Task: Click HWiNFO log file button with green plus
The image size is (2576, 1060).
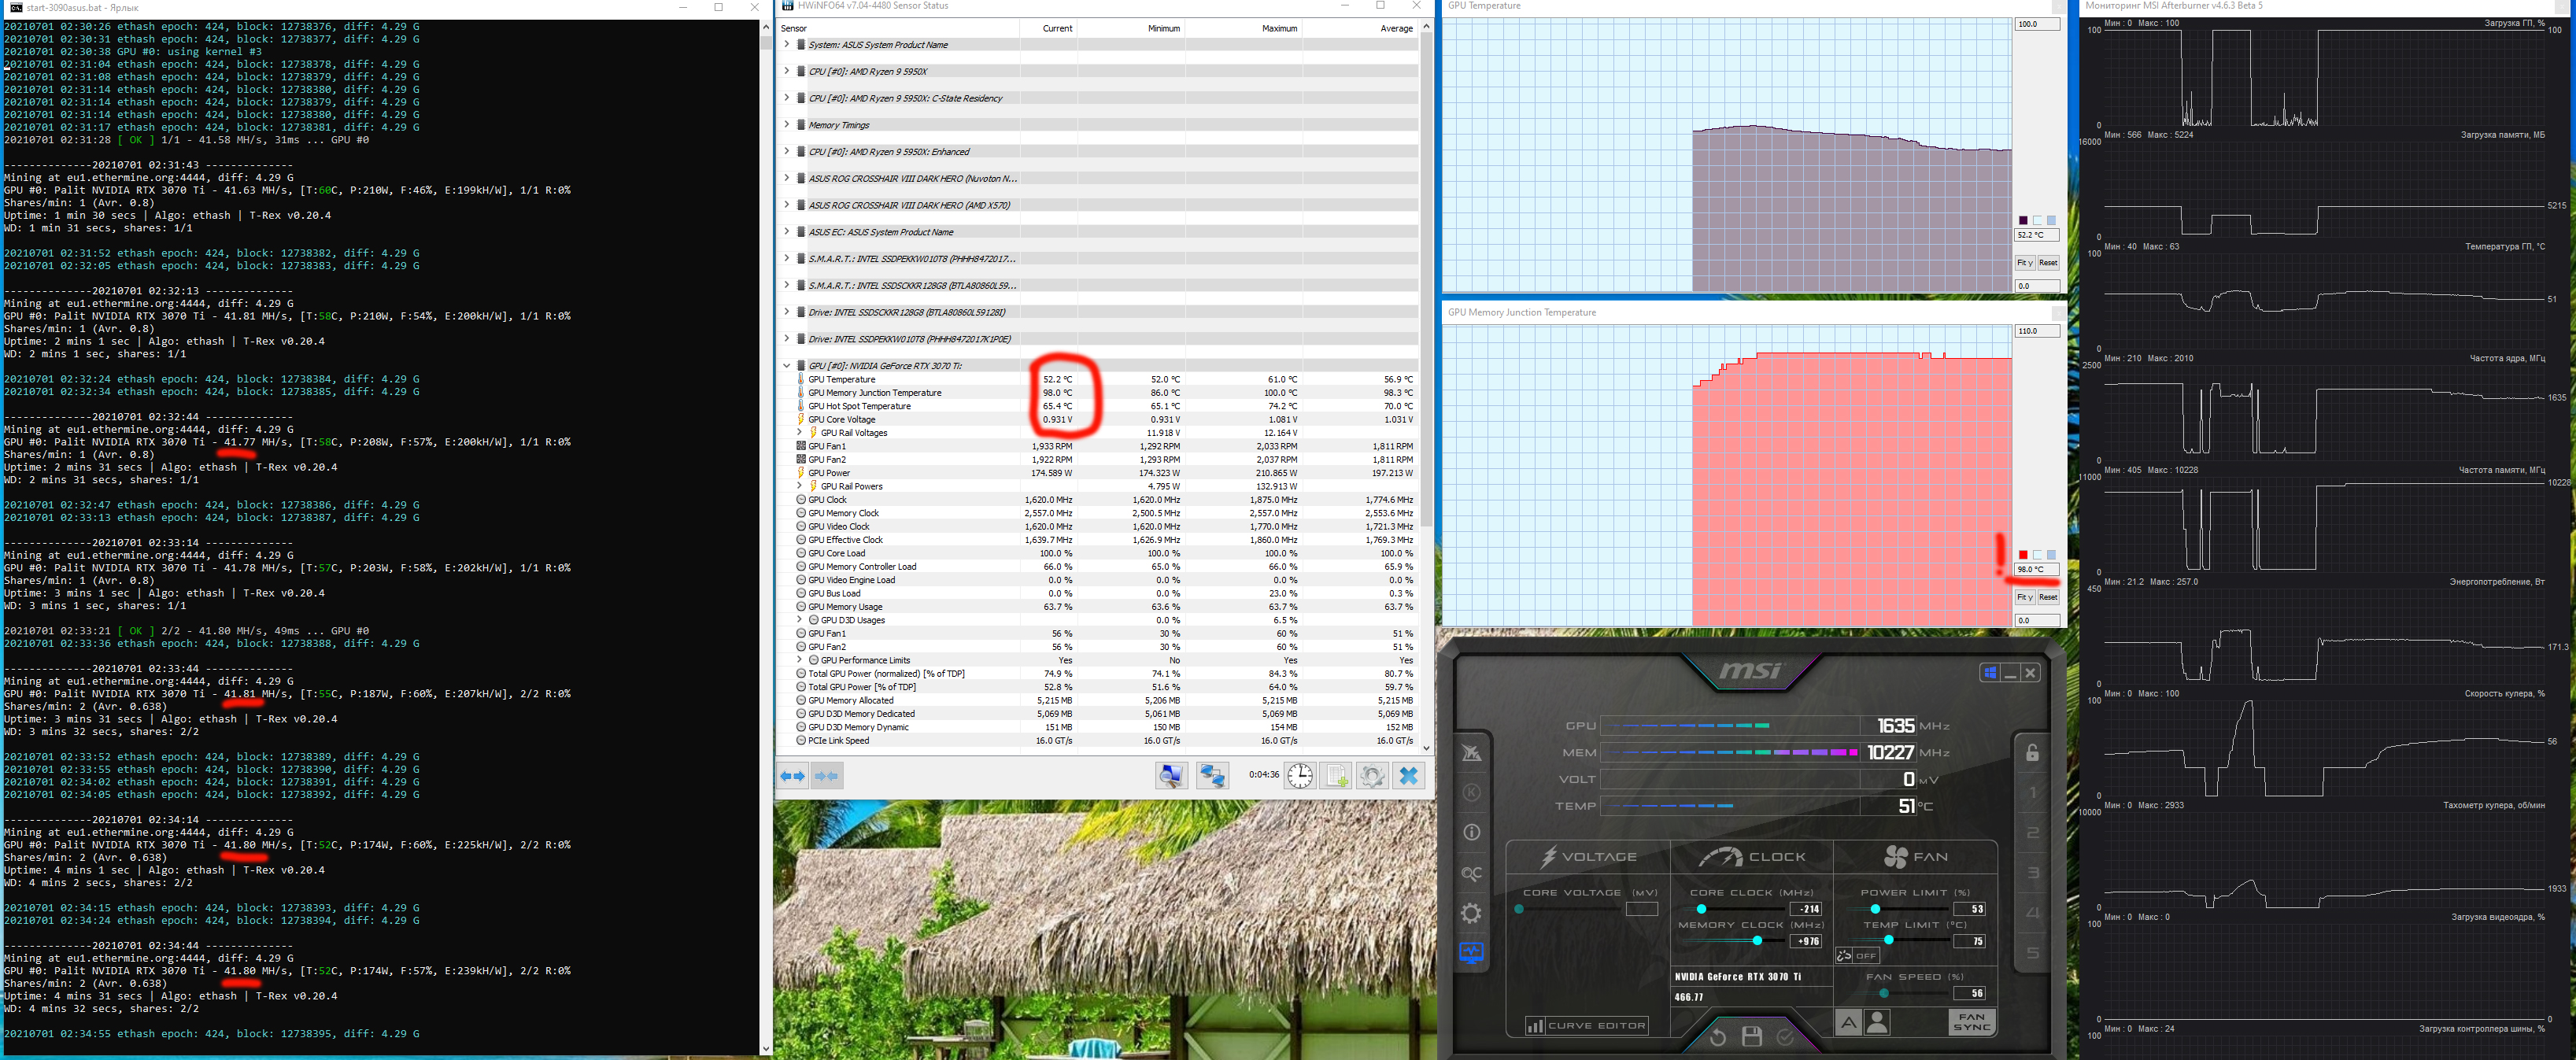Action: [1336, 775]
